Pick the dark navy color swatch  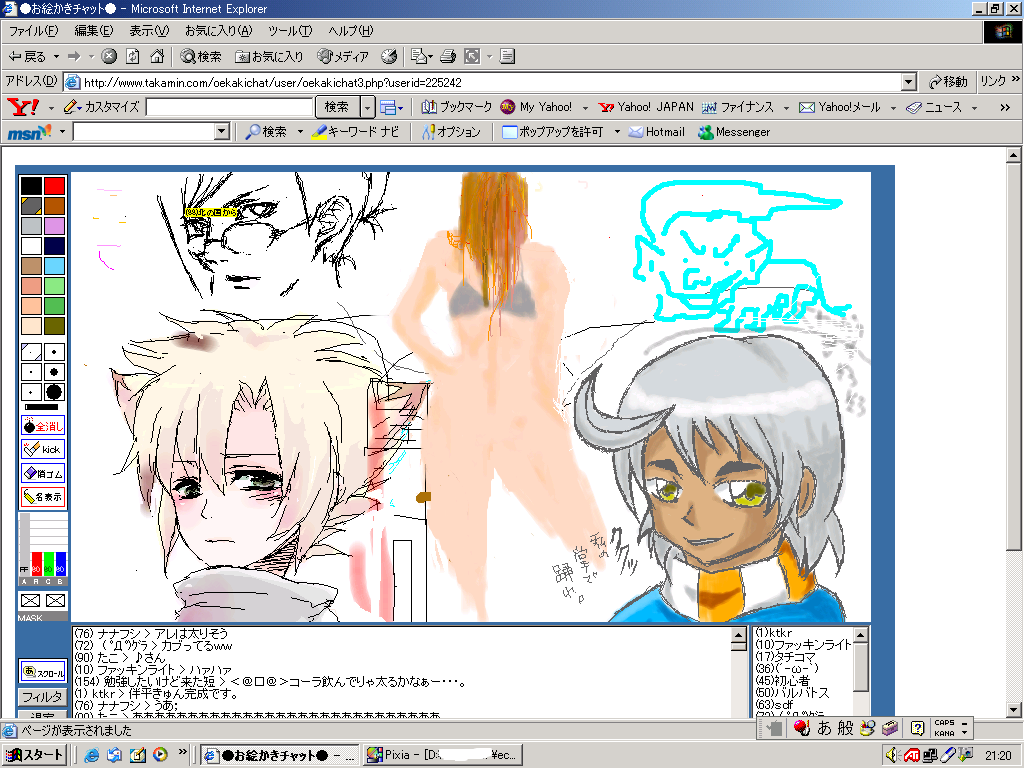(x=54, y=246)
